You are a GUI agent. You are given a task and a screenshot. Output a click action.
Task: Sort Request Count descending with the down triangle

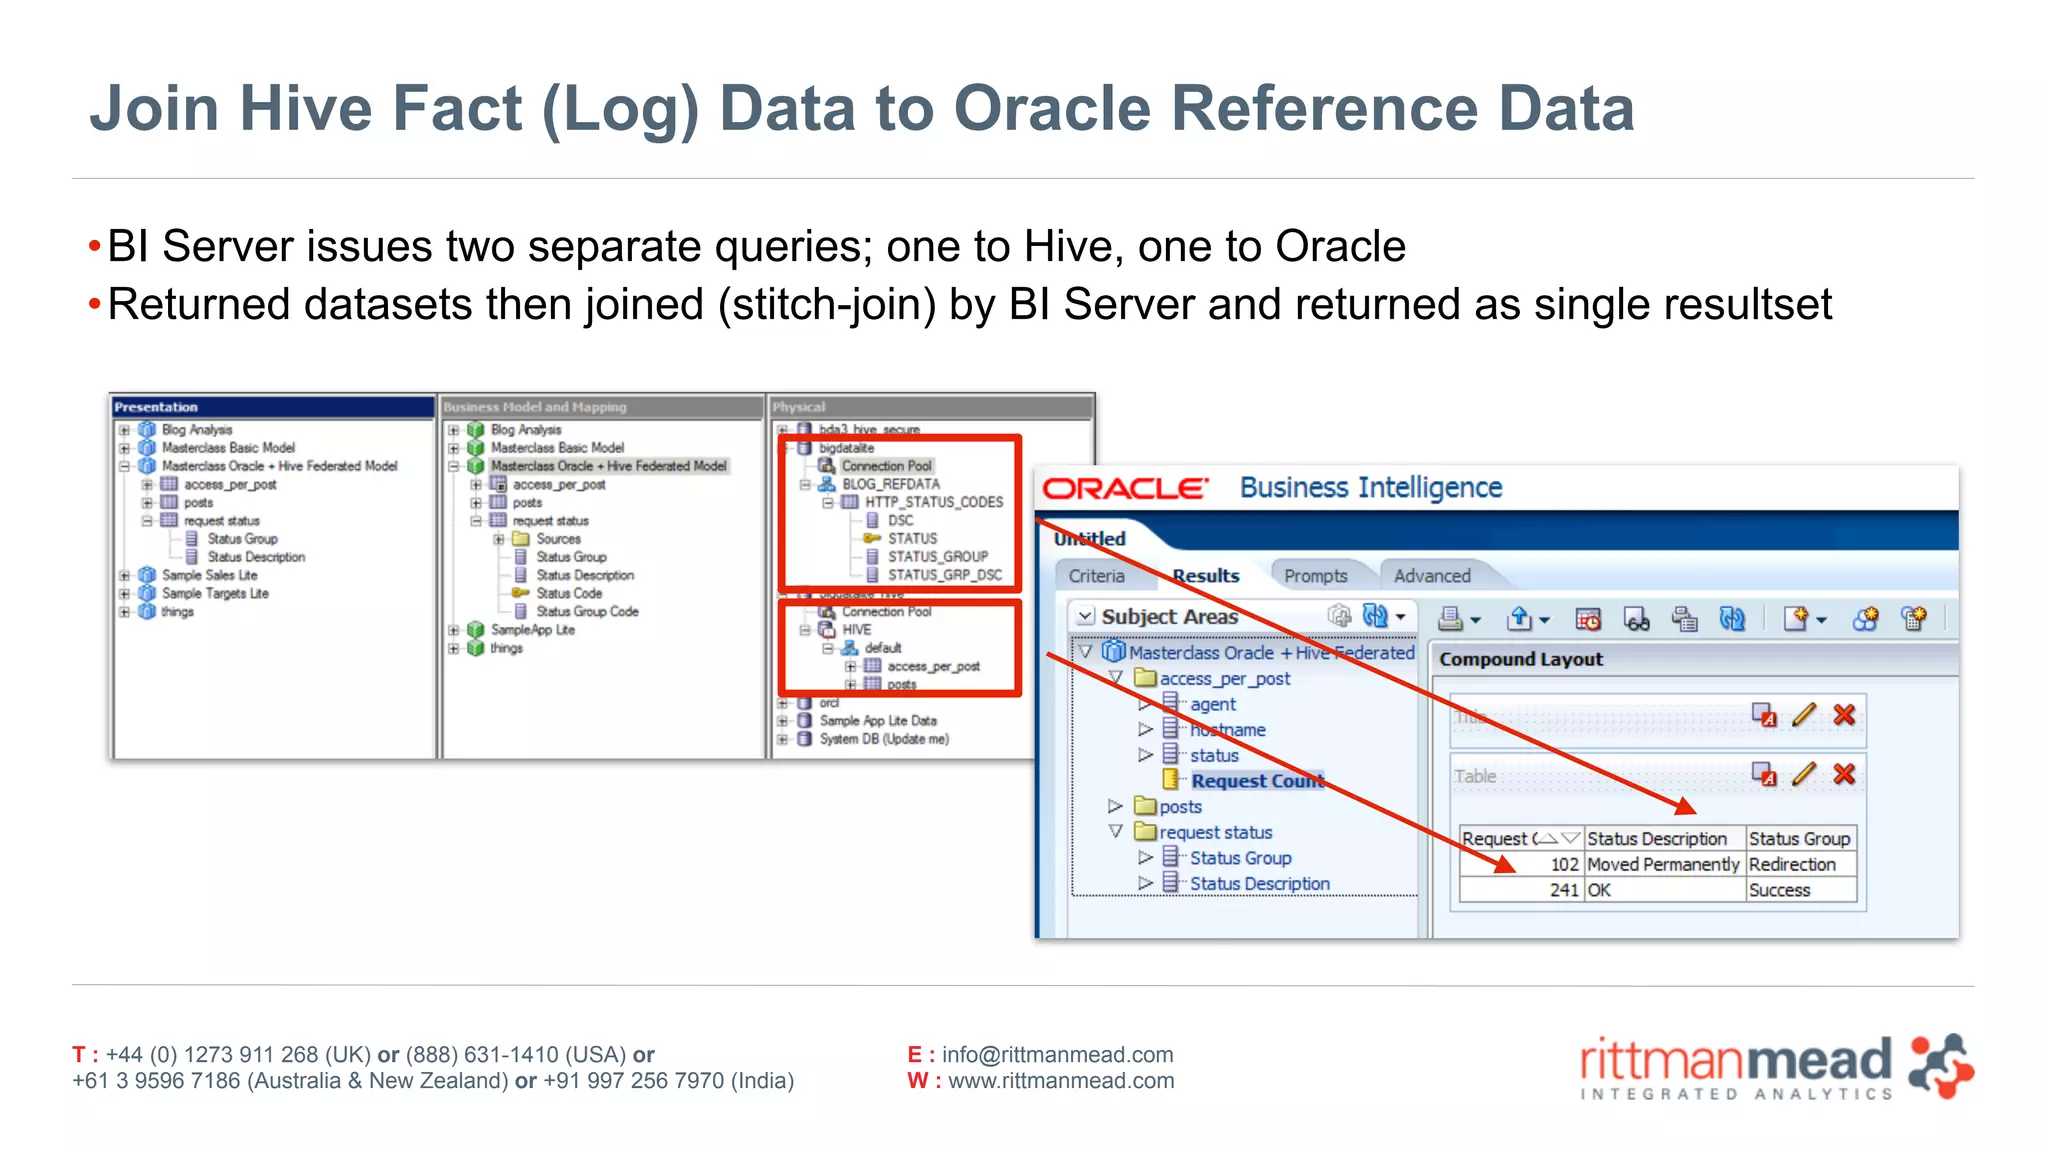[x=1570, y=838]
